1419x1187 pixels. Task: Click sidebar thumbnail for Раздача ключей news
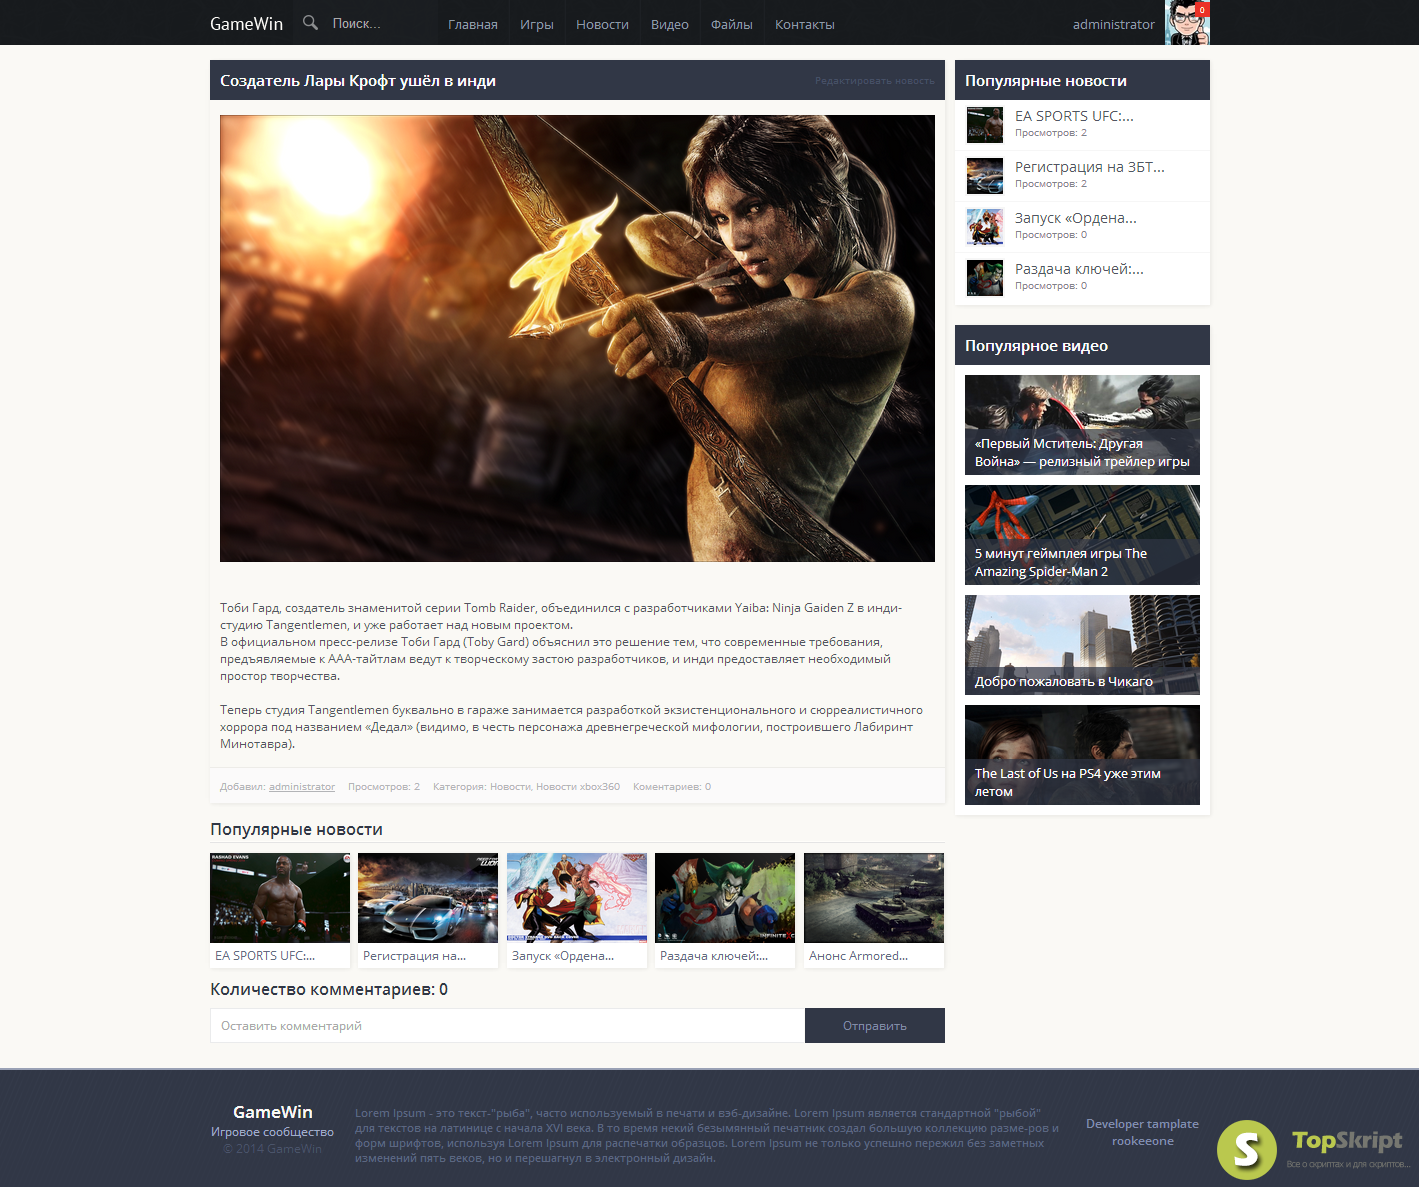coord(985,278)
